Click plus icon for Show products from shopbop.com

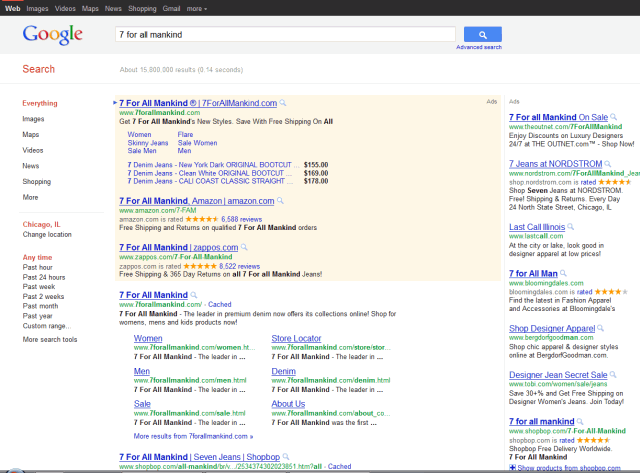tap(513, 468)
